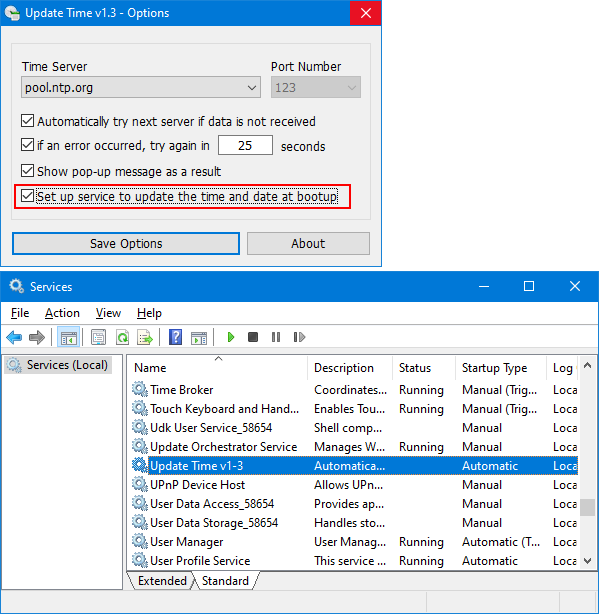Click the blue Back arrow in Services toolbar
599x614 pixels.
click(14, 337)
